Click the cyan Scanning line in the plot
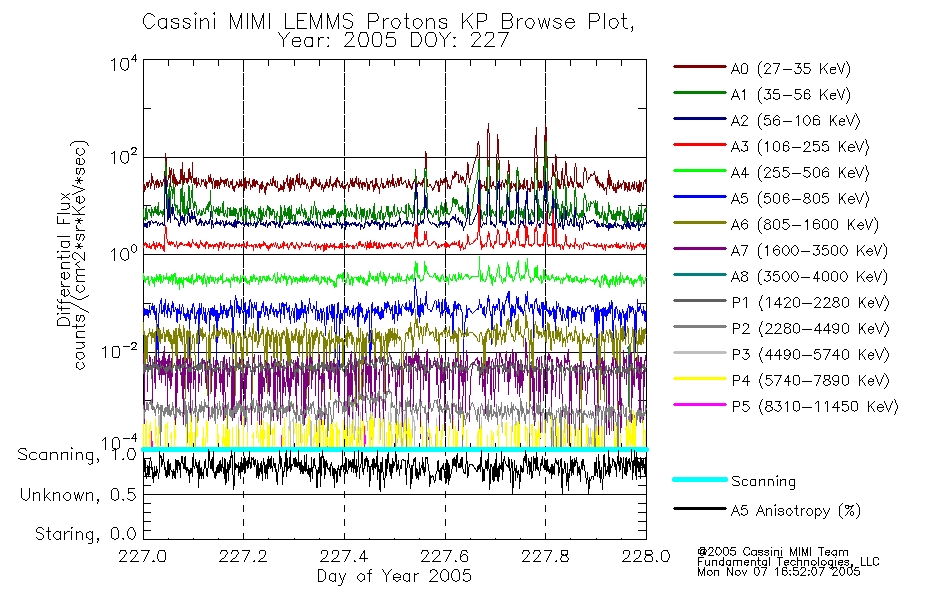Viewport: 950px width, 600px height. [x=394, y=450]
